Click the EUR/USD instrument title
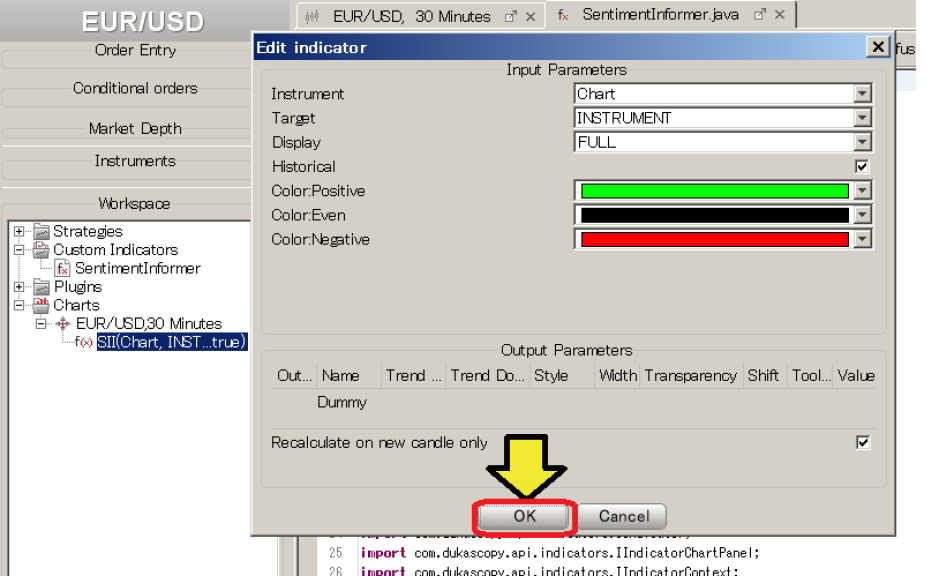The height and width of the screenshot is (576, 939). 143,22
